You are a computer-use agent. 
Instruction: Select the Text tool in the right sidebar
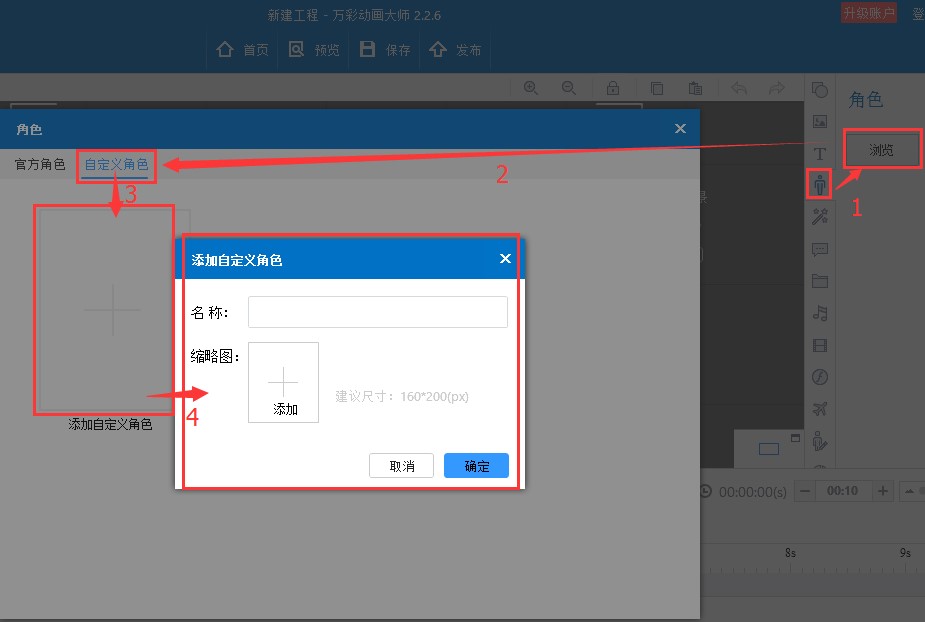[x=820, y=153]
